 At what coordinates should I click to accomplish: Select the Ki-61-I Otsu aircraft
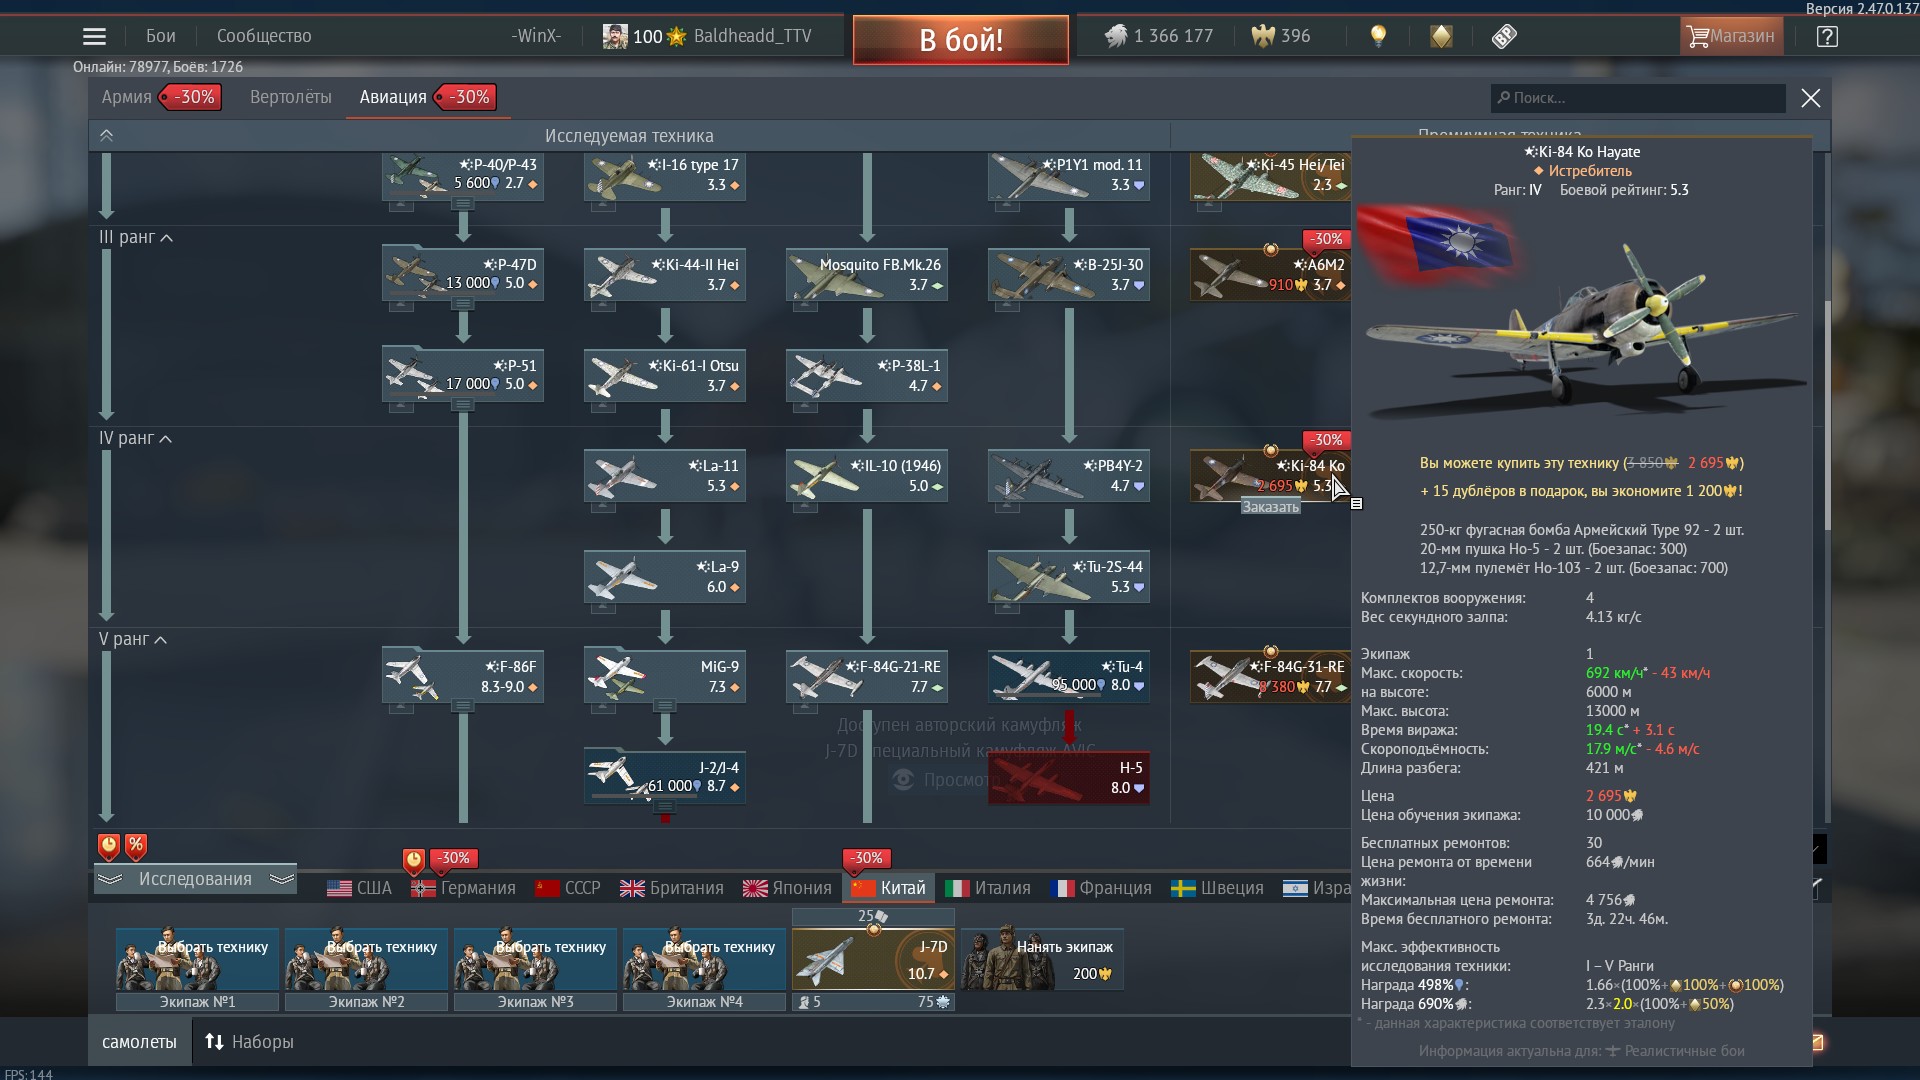click(665, 375)
